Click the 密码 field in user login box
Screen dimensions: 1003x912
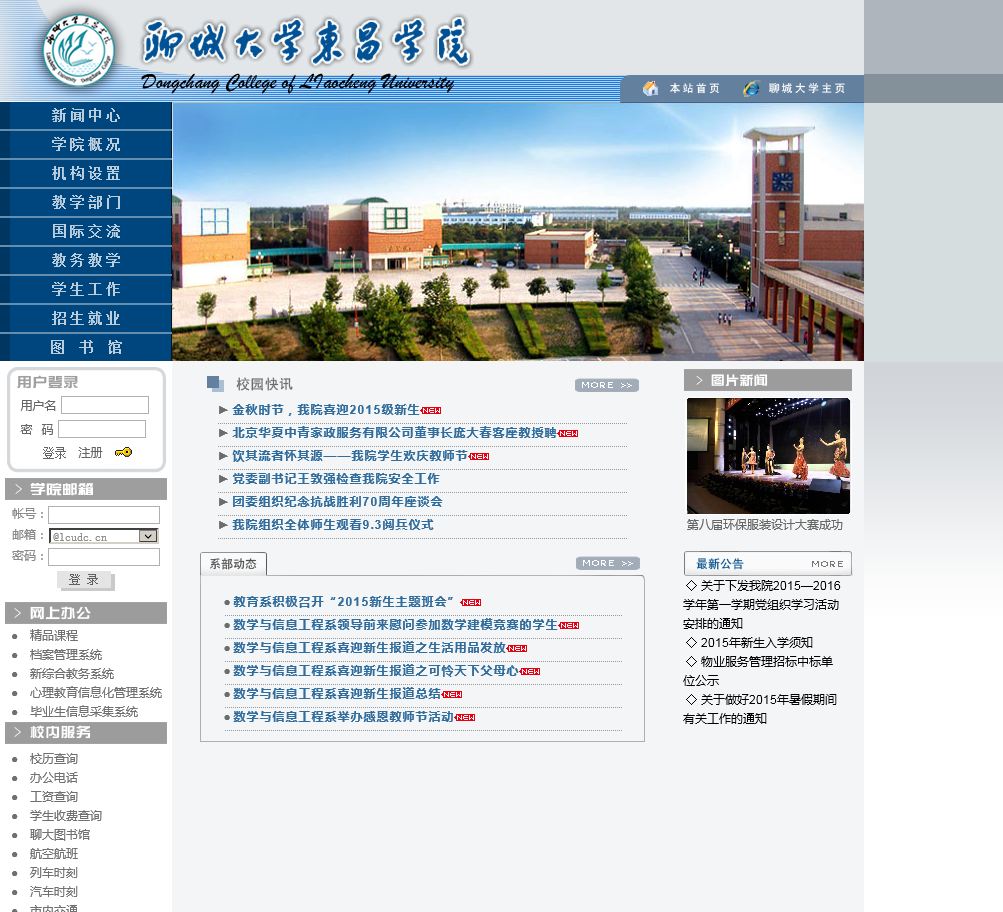102,429
